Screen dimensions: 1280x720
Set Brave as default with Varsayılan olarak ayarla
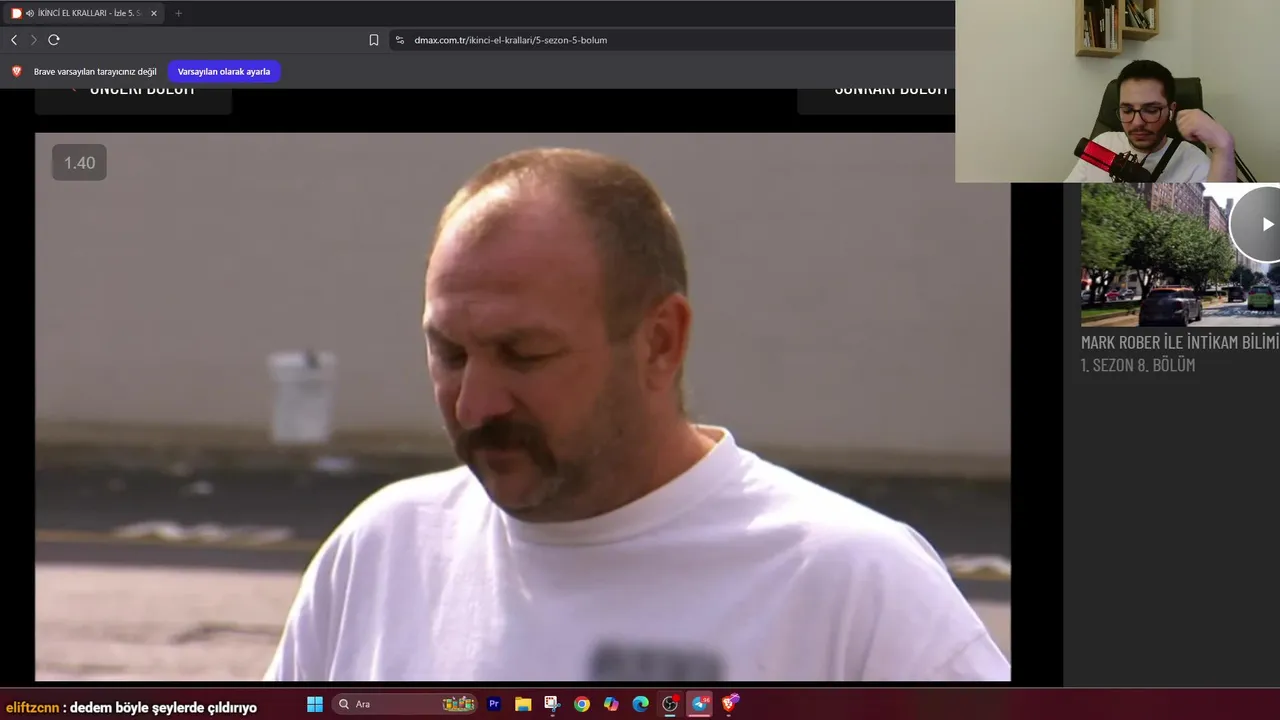click(224, 71)
